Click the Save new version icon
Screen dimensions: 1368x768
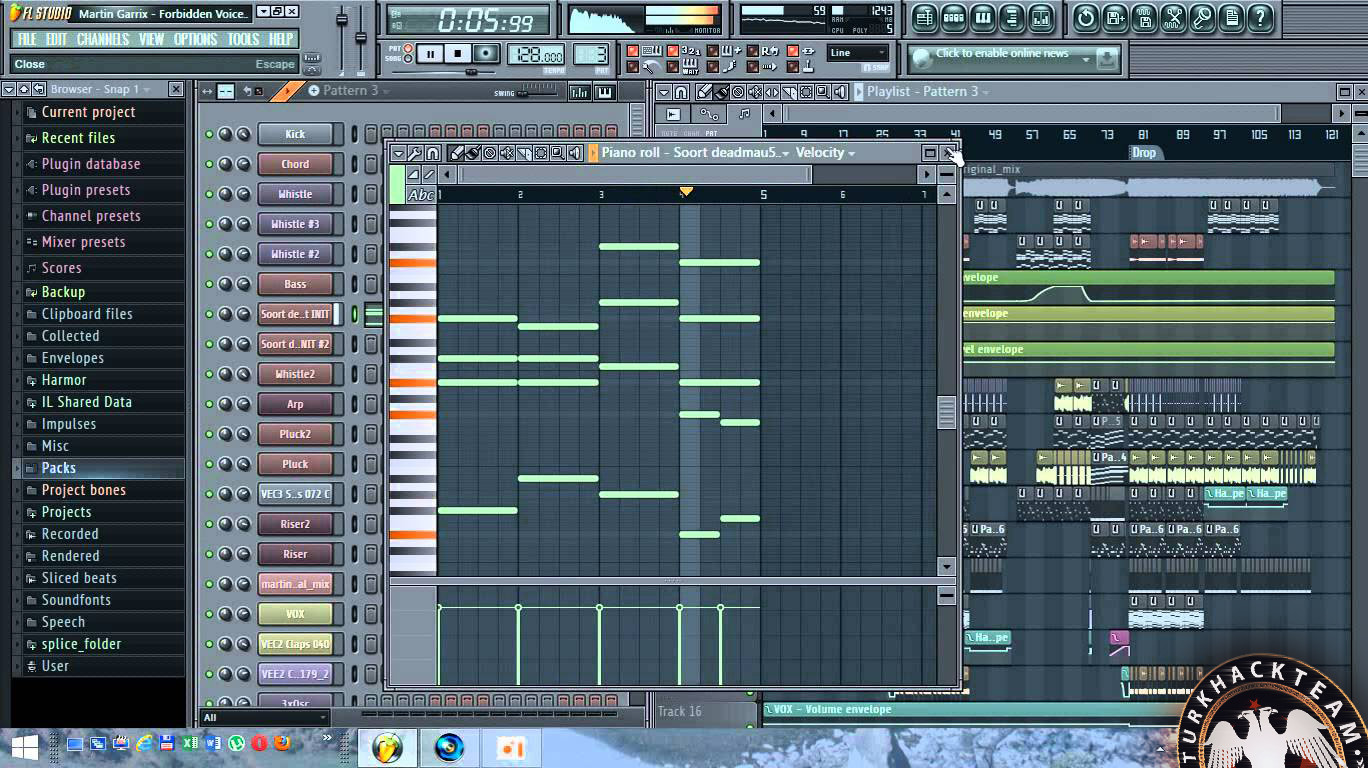1115,18
